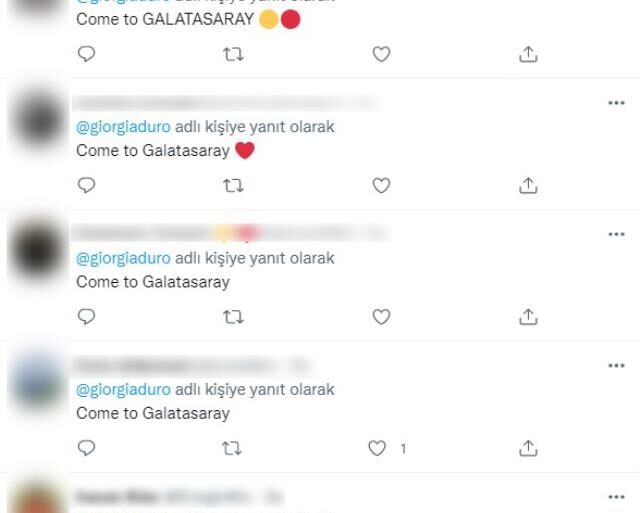The image size is (640, 513).
Task: Open more options for red heart emoji tweet
Action: (616, 103)
